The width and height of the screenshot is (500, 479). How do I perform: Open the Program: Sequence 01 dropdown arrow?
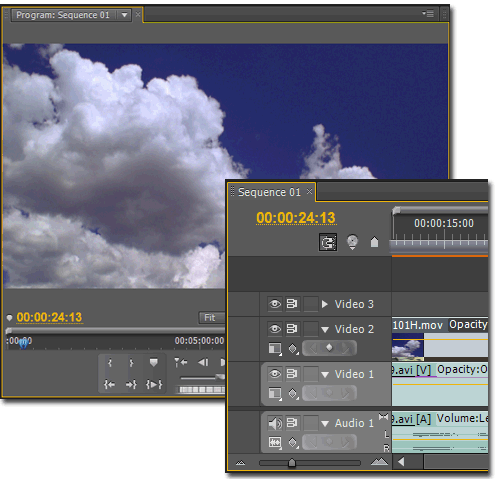[124, 15]
